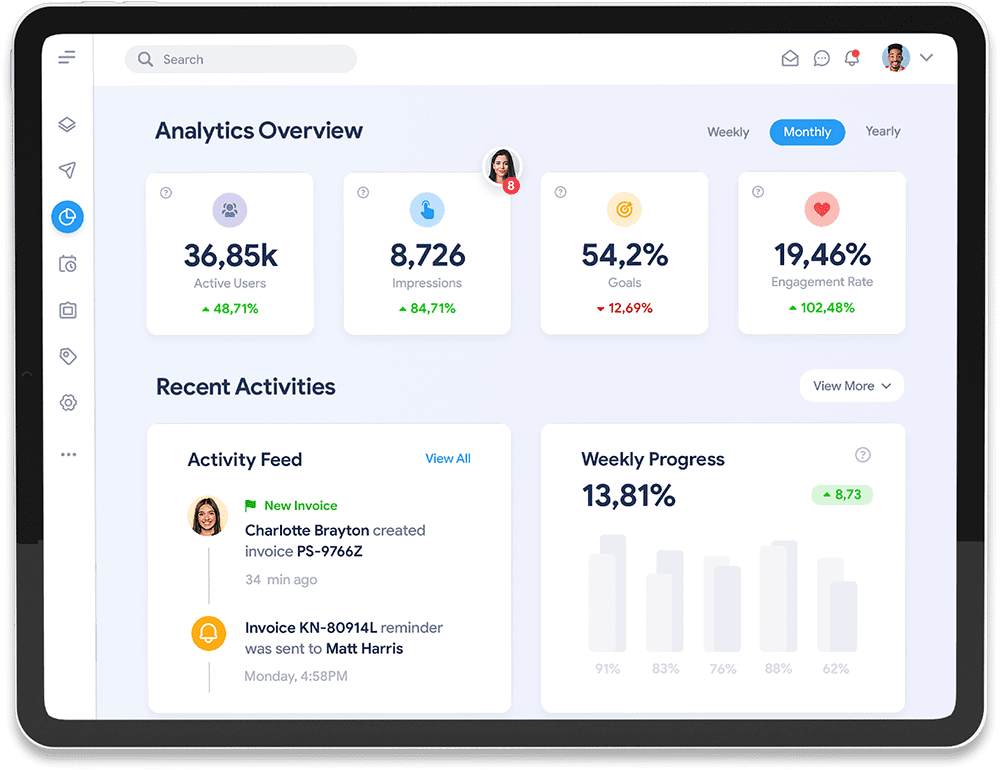The height and width of the screenshot is (770, 1000).
Task: Check notifications via the bell icon
Action: [x=852, y=58]
